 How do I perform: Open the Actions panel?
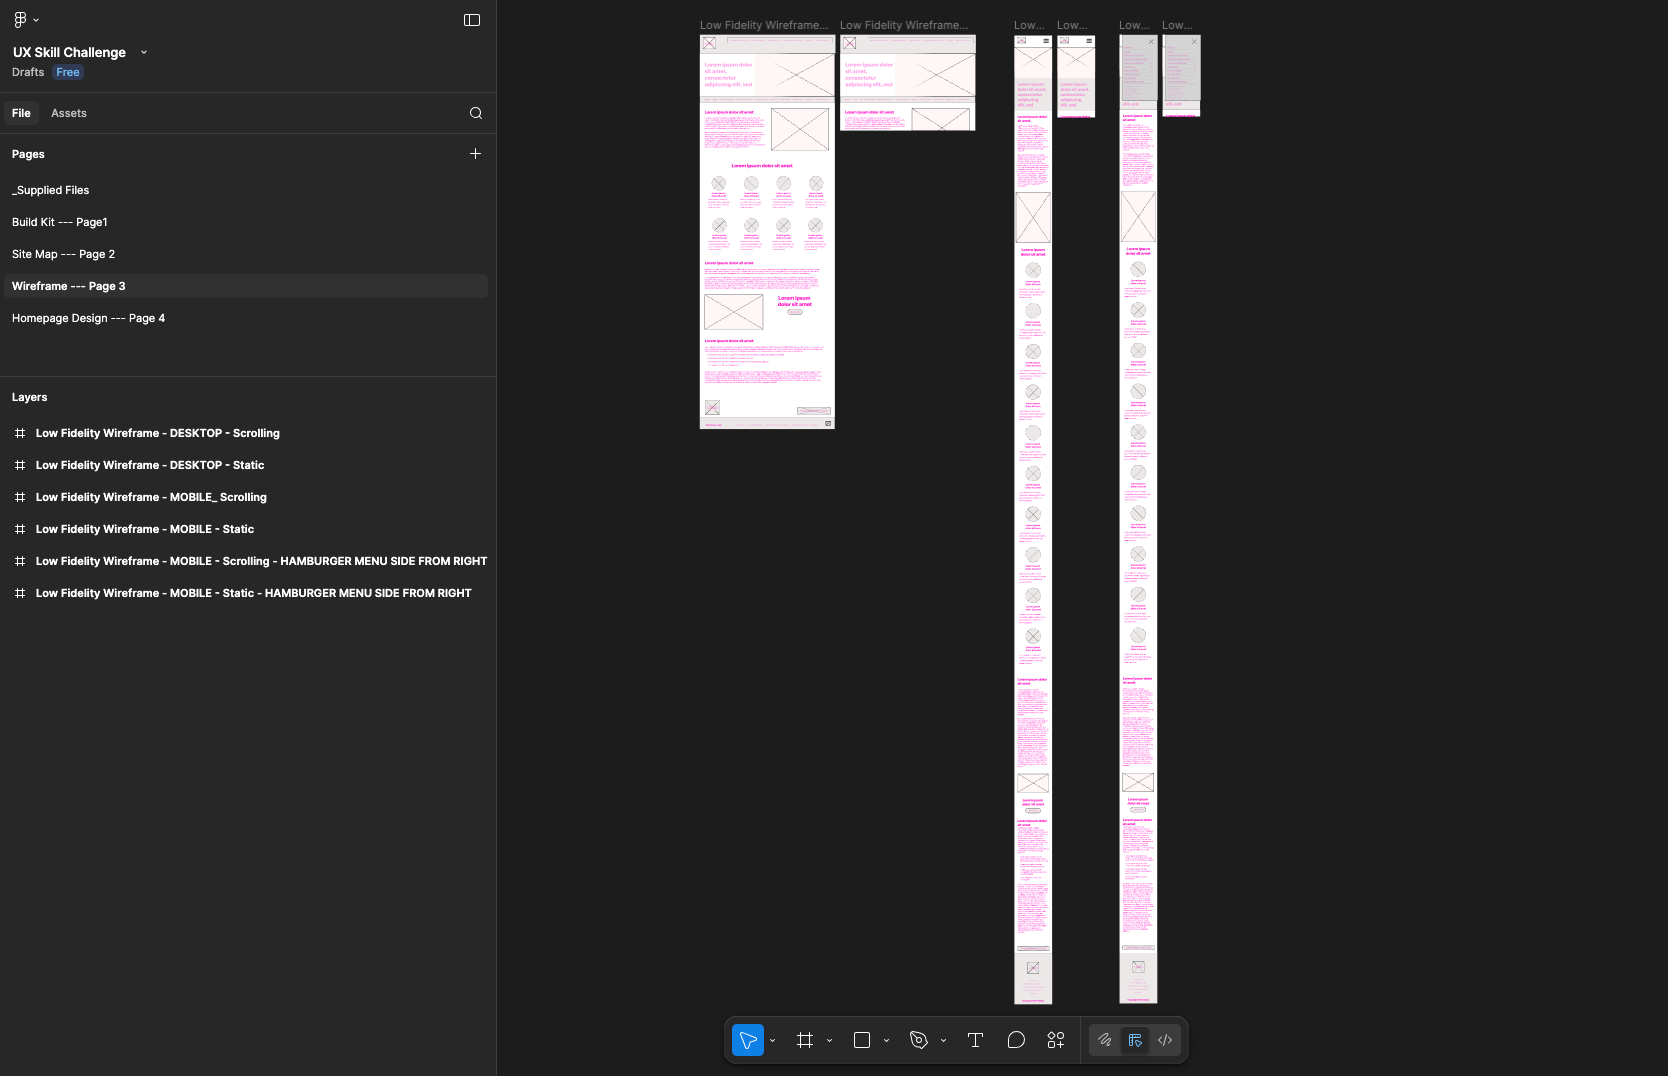1056,1040
